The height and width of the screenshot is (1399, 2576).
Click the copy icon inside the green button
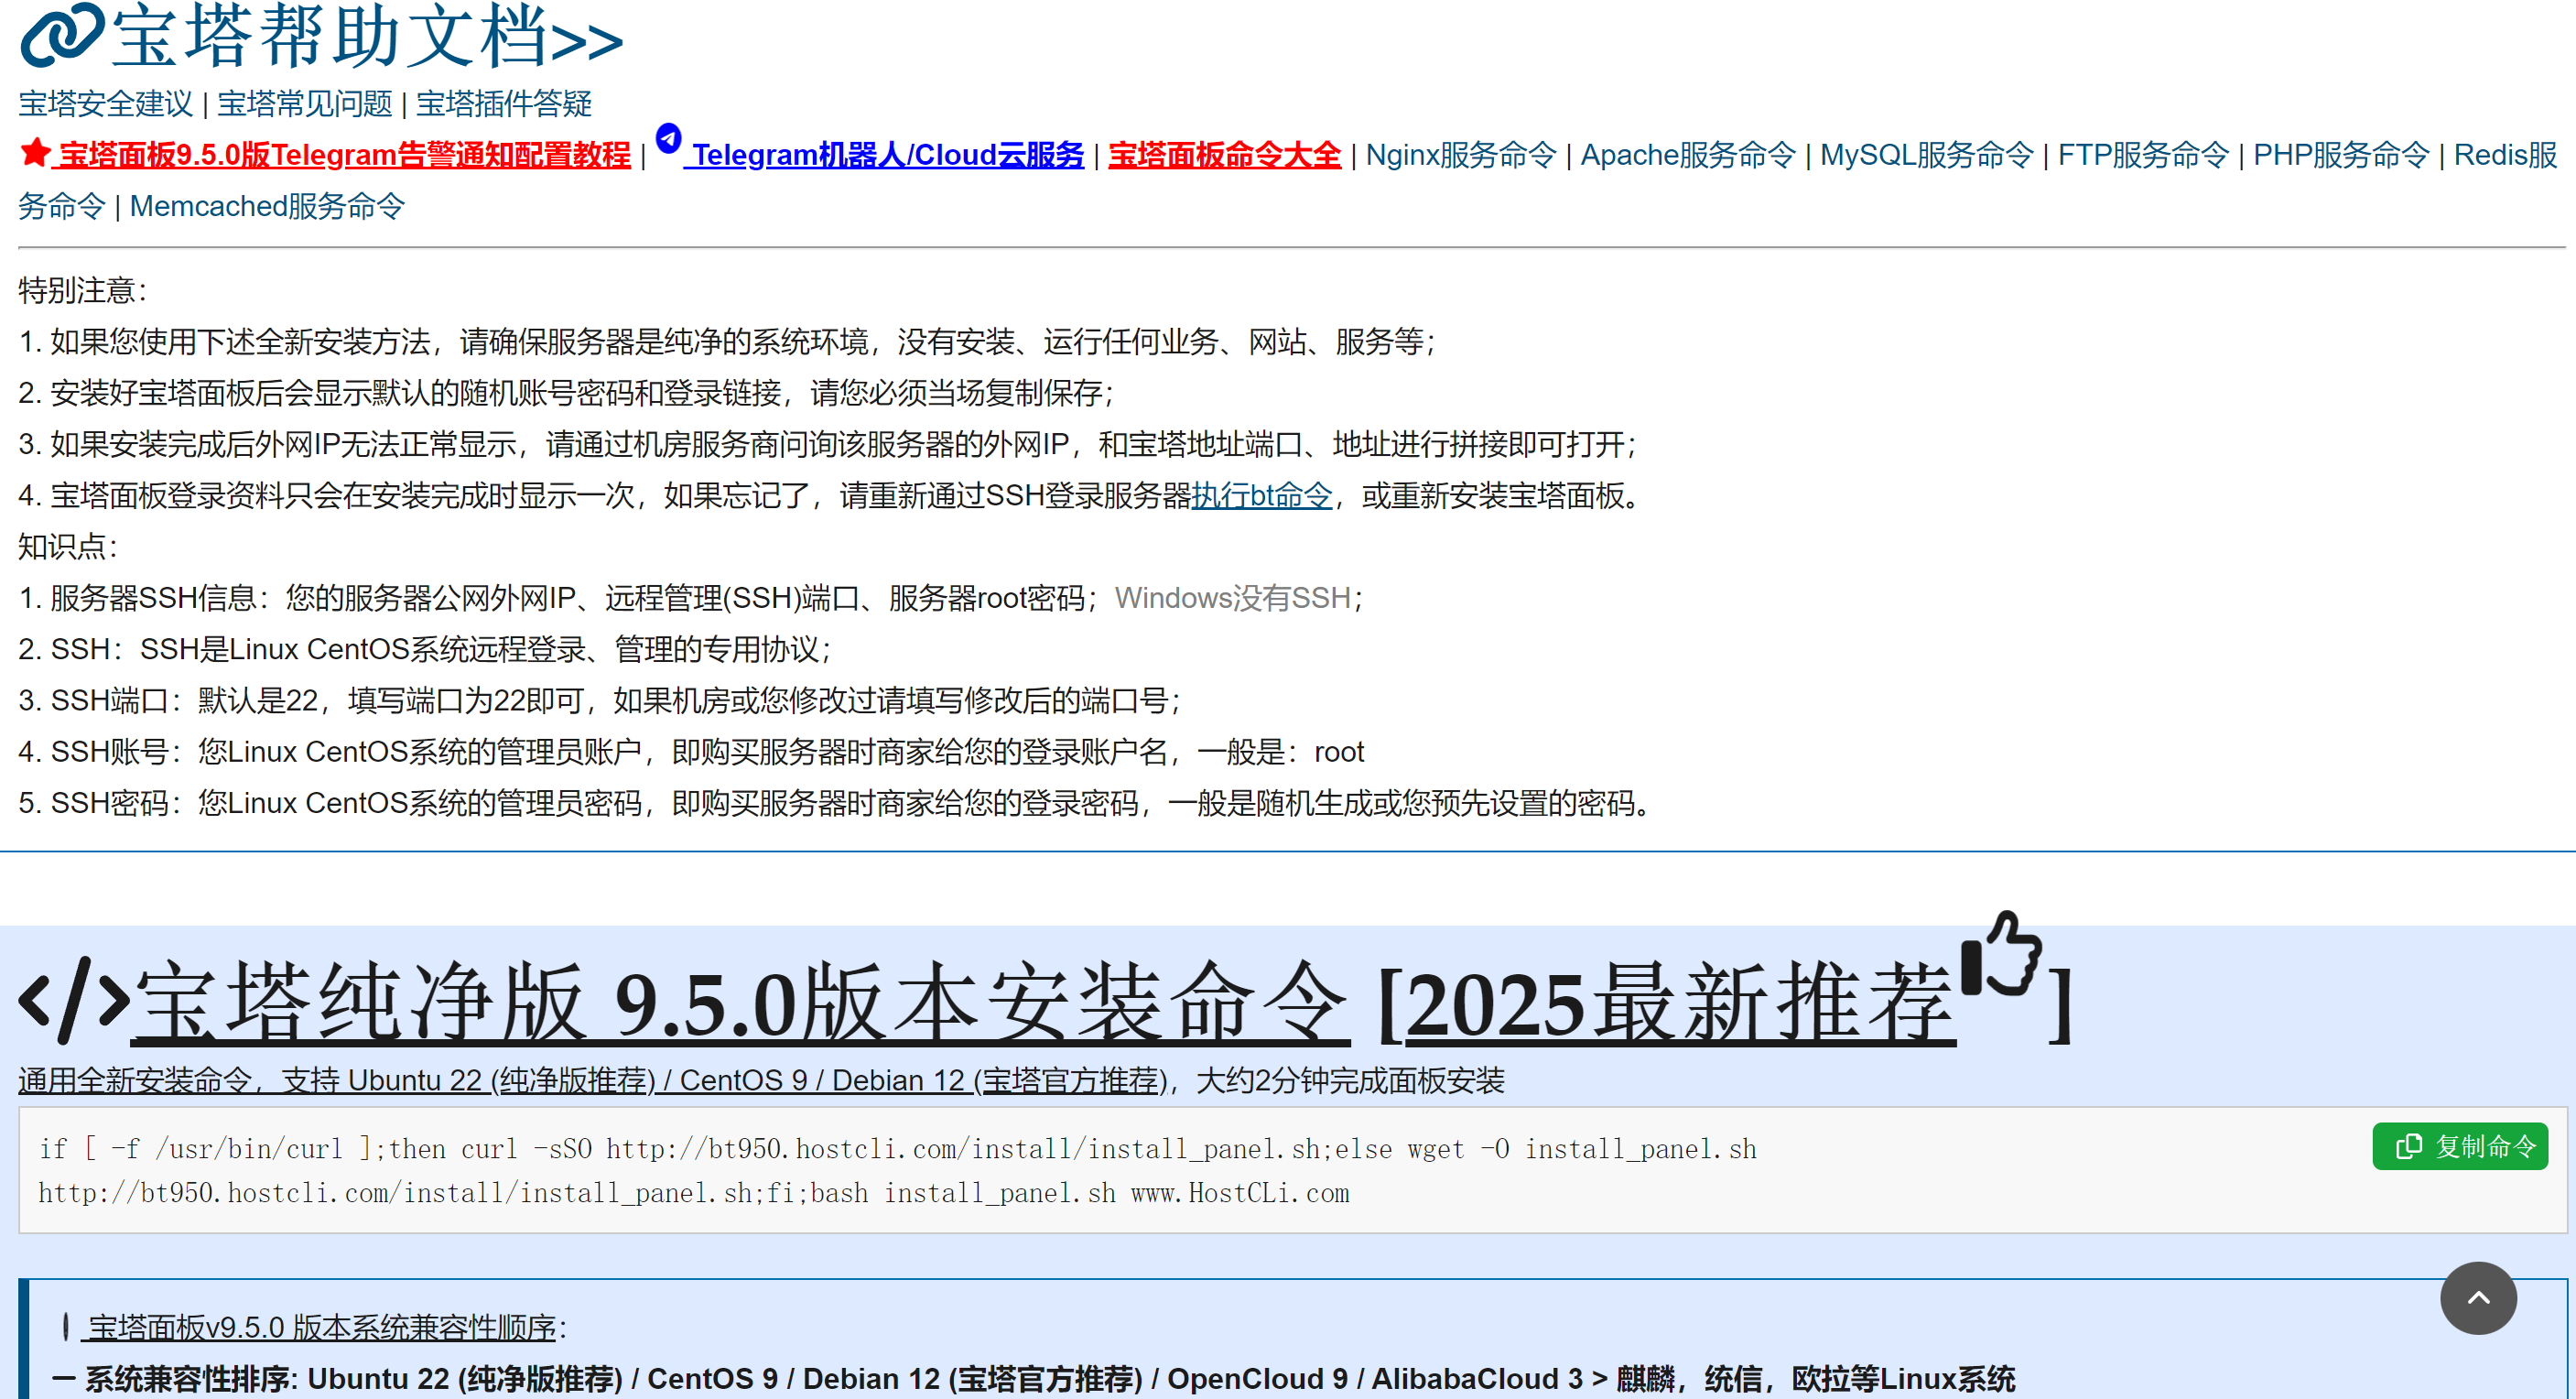click(2411, 1146)
